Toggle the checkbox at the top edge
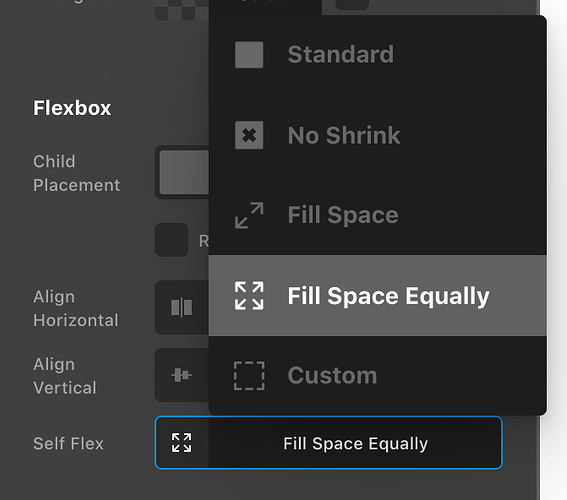Screen dimensions: 567x500 click(352, 4)
